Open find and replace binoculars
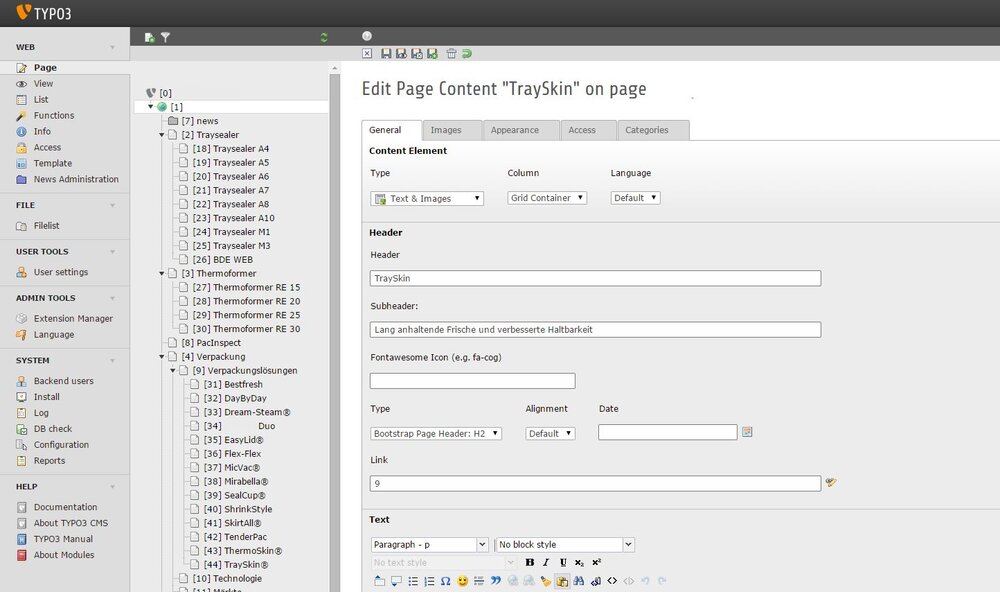Image resolution: width=1000 pixels, height=592 pixels. click(578, 581)
